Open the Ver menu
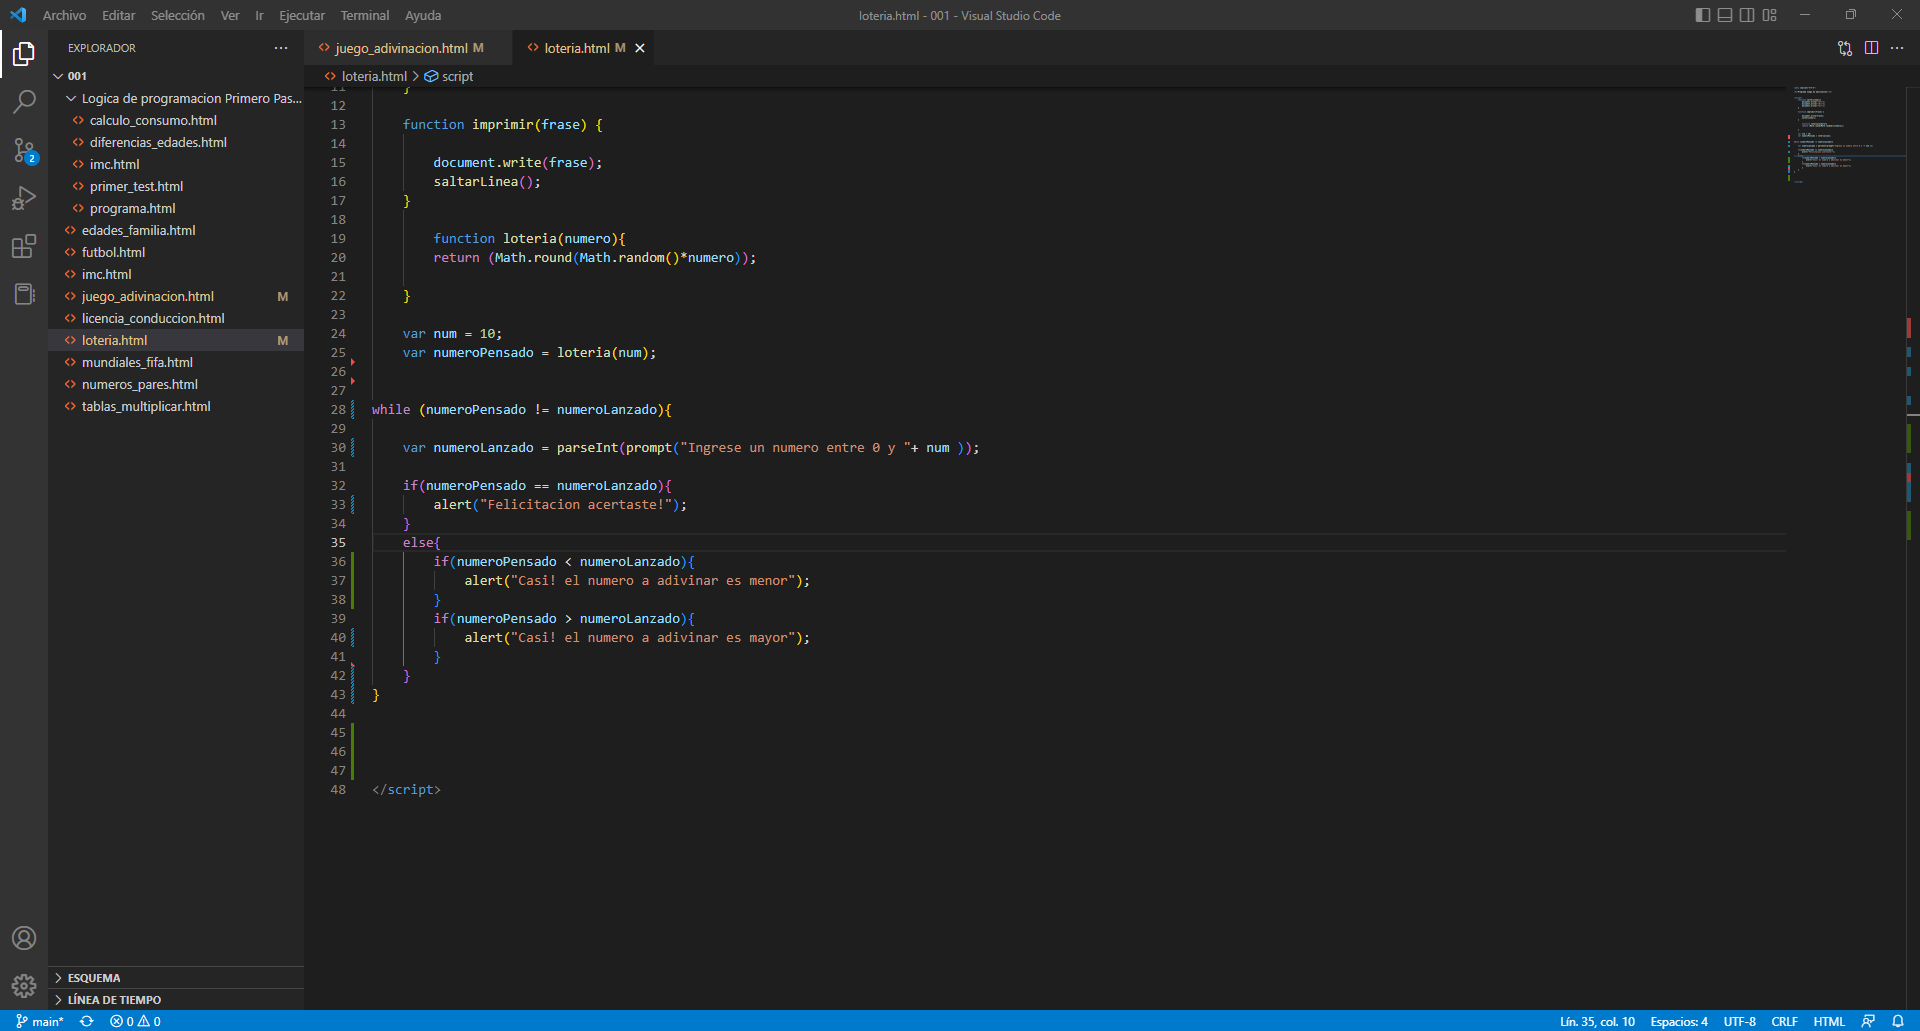 230,15
